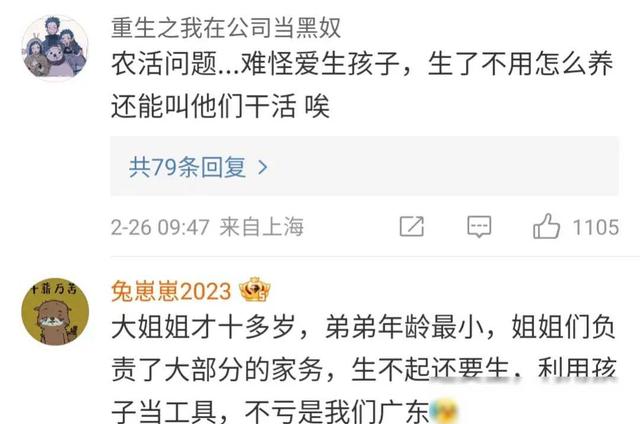Select the comment line starting 农活问题

(362, 64)
